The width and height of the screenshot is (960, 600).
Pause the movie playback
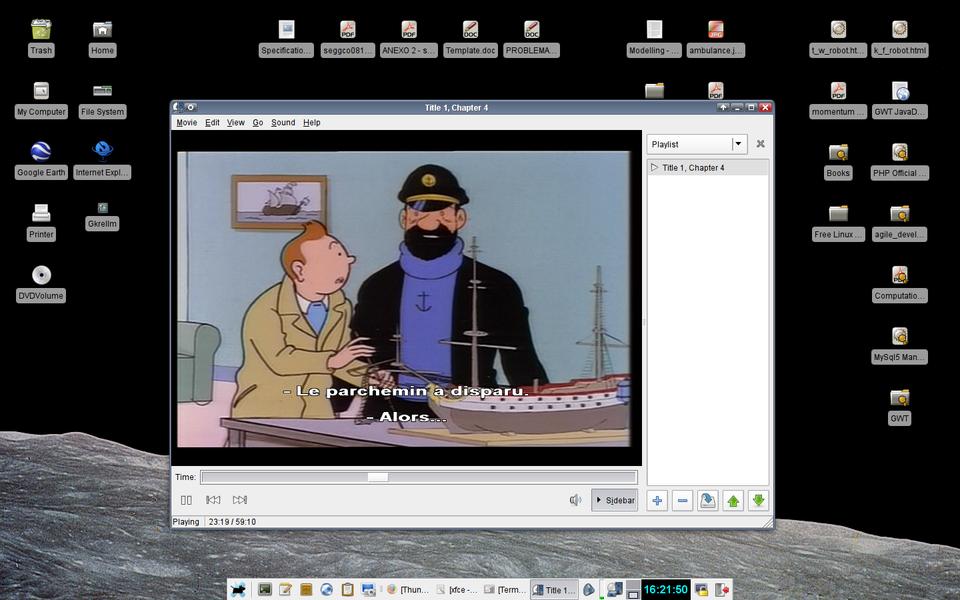(x=187, y=500)
